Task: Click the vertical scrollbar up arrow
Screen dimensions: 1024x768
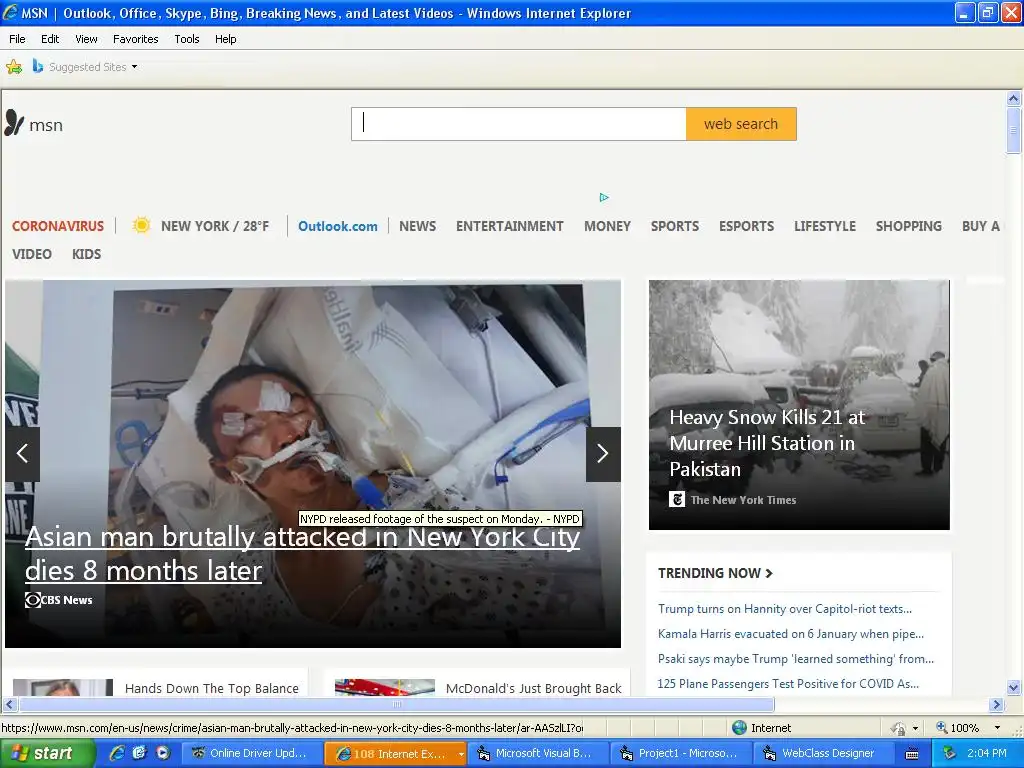Action: click(x=1014, y=99)
